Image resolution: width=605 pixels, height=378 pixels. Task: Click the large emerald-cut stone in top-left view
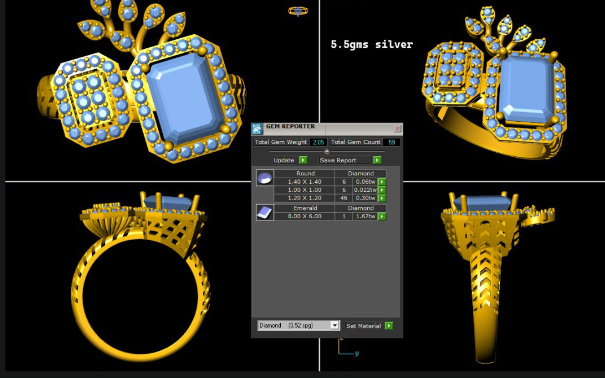tap(186, 98)
